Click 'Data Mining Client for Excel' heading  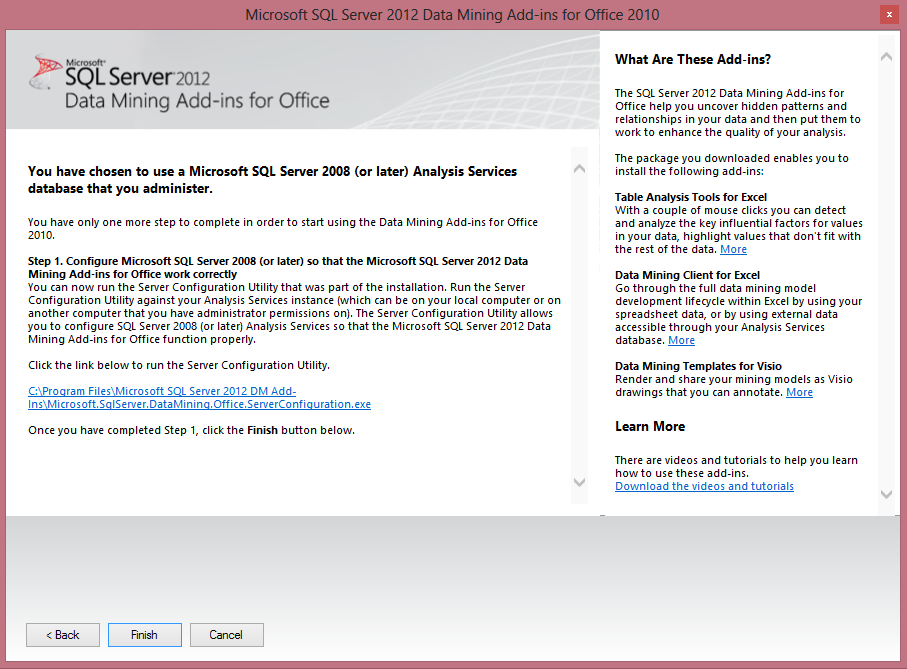point(687,275)
